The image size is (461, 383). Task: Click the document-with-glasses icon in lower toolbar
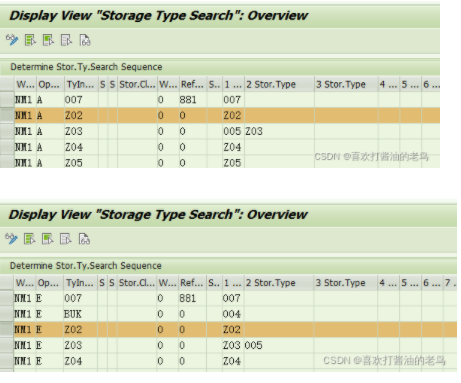point(84,239)
